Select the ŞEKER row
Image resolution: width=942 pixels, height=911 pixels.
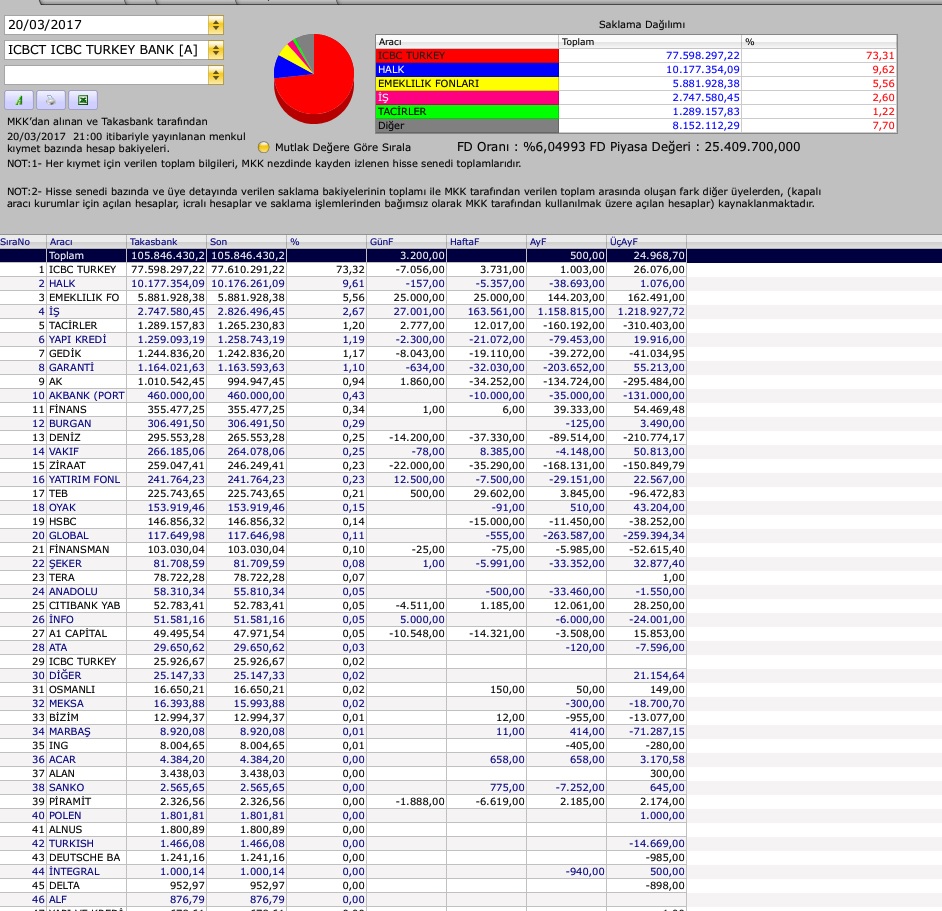coord(342,563)
